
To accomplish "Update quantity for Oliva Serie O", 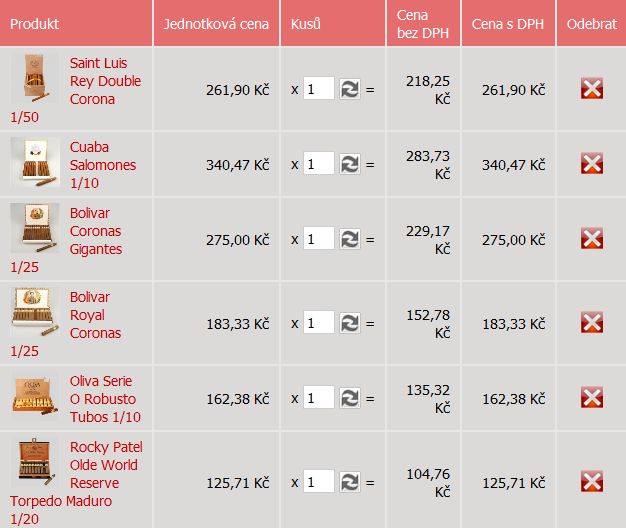I will tap(350, 398).
